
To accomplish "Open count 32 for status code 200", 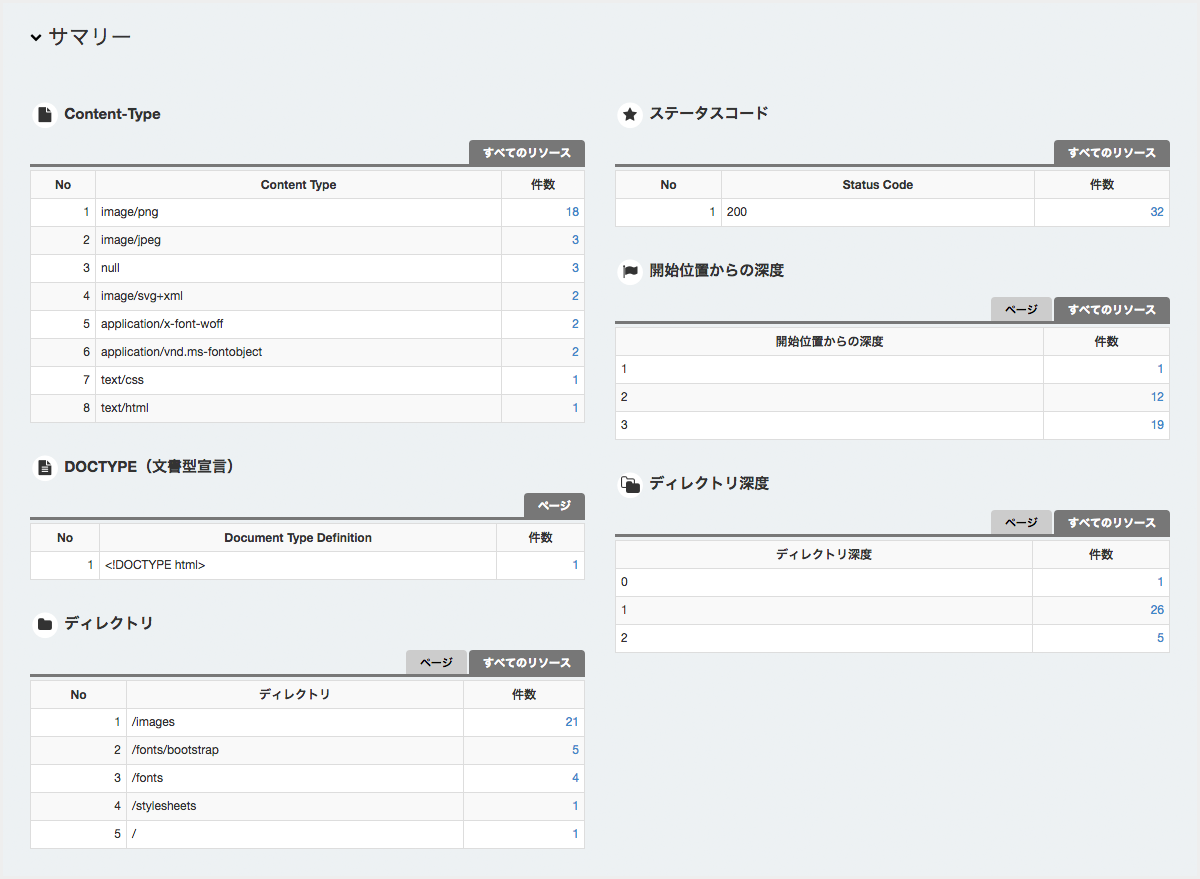I will [x=1157, y=212].
